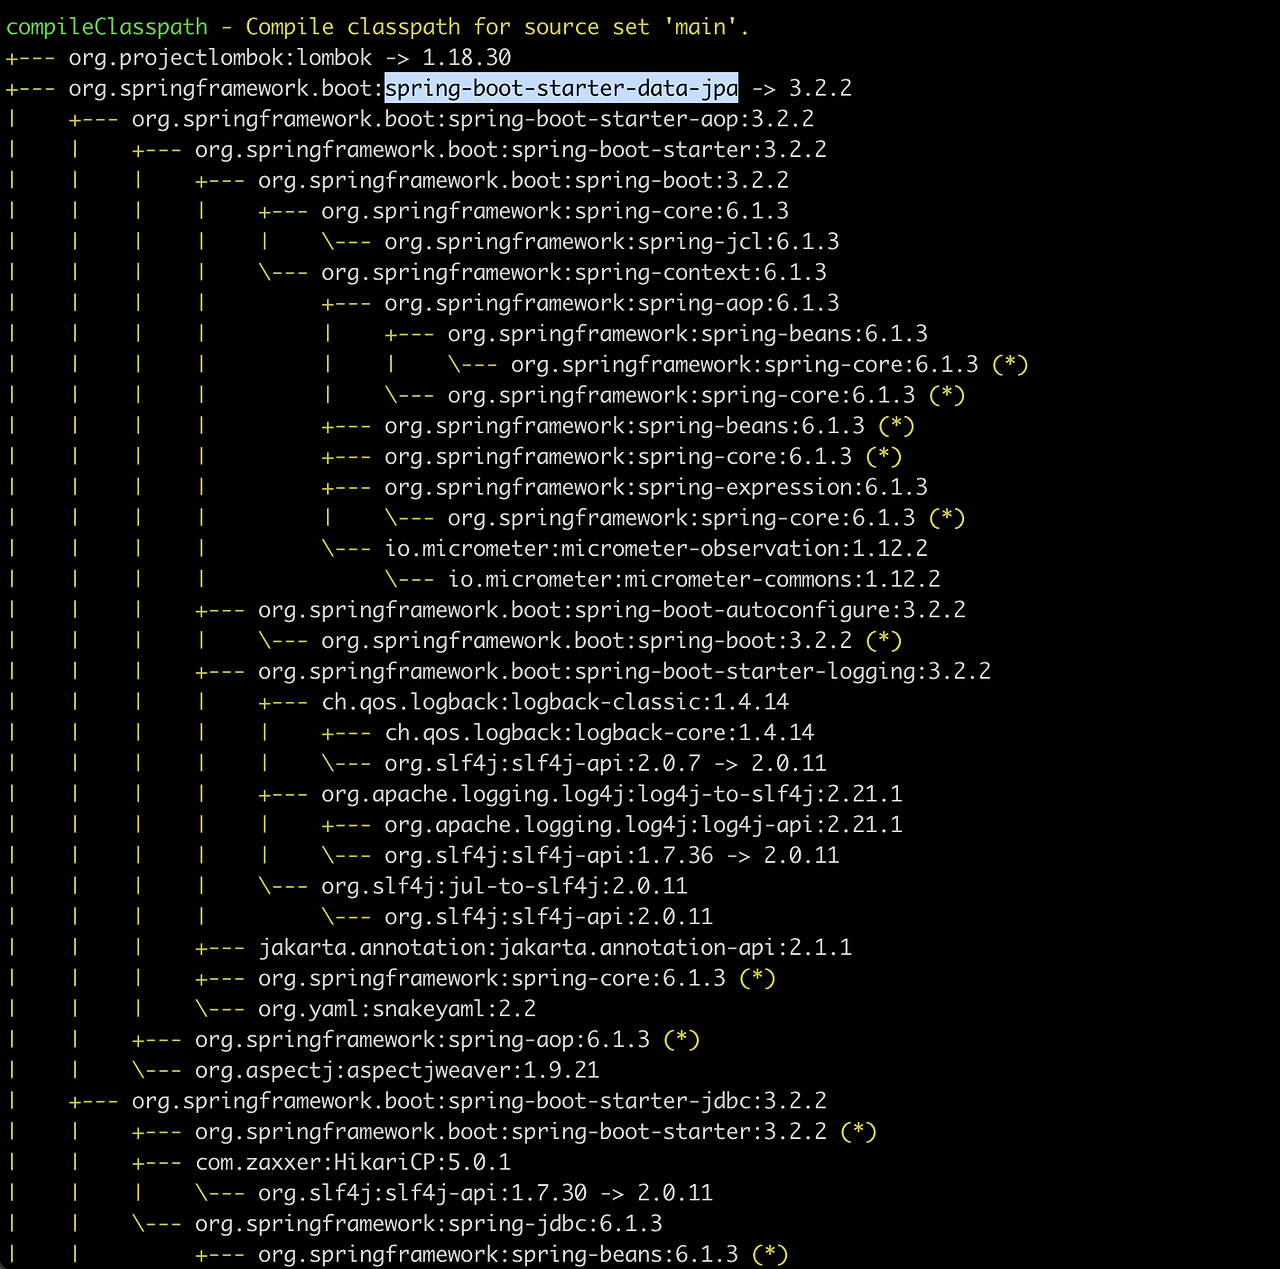Click the 'compileClasspath' header line
Image resolution: width=1280 pixels, height=1269 pixels.
click(377, 27)
